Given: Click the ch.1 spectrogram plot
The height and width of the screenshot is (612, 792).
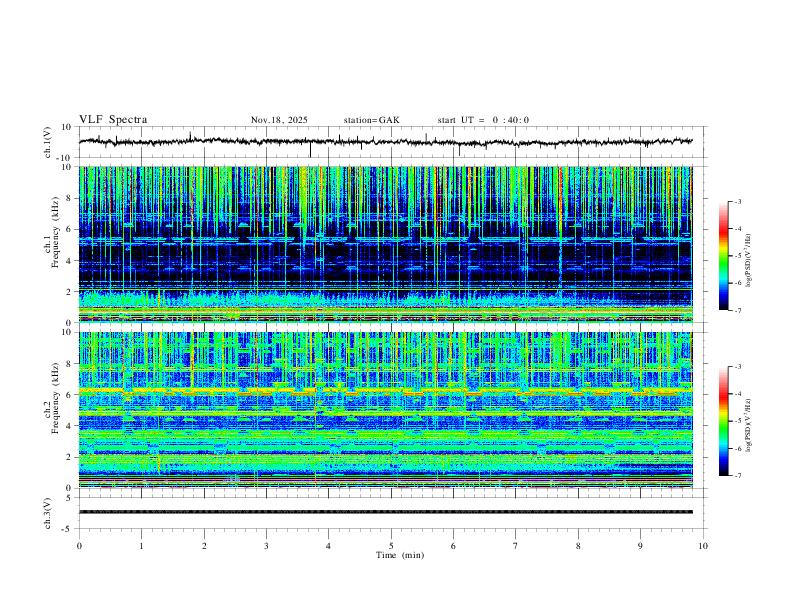Looking at the screenshot, I should click(x=386, y=244).
